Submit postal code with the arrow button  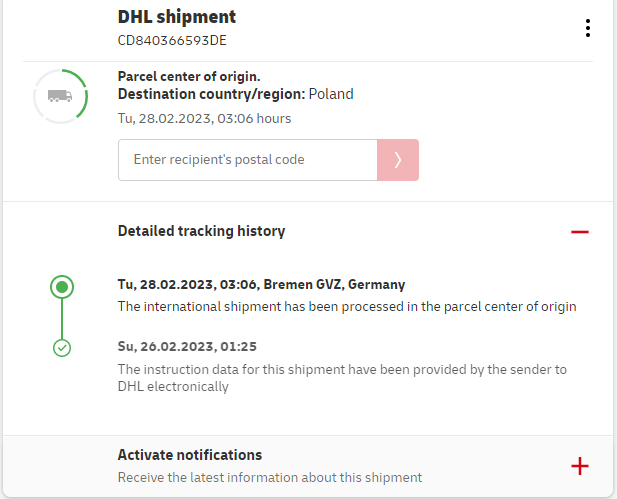pyautogui.click(x=397, y=160)
